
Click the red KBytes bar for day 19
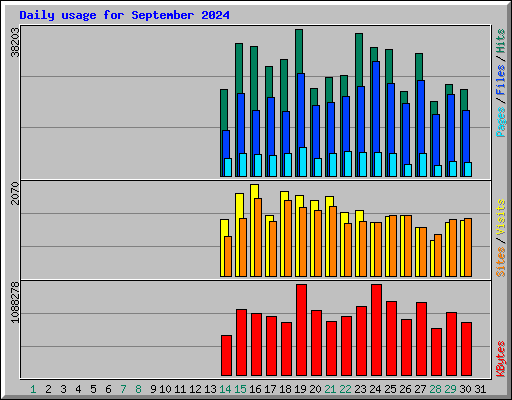tap(301, 330)
